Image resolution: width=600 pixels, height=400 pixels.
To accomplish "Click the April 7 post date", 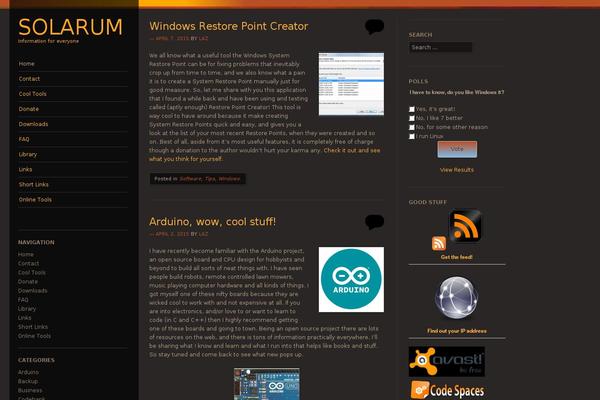I will coord(172,39).
